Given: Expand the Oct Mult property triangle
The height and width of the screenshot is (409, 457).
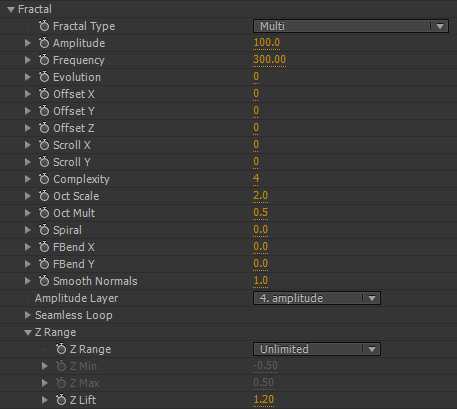Looking at the screenshot, I should click(x=28, y=213).
